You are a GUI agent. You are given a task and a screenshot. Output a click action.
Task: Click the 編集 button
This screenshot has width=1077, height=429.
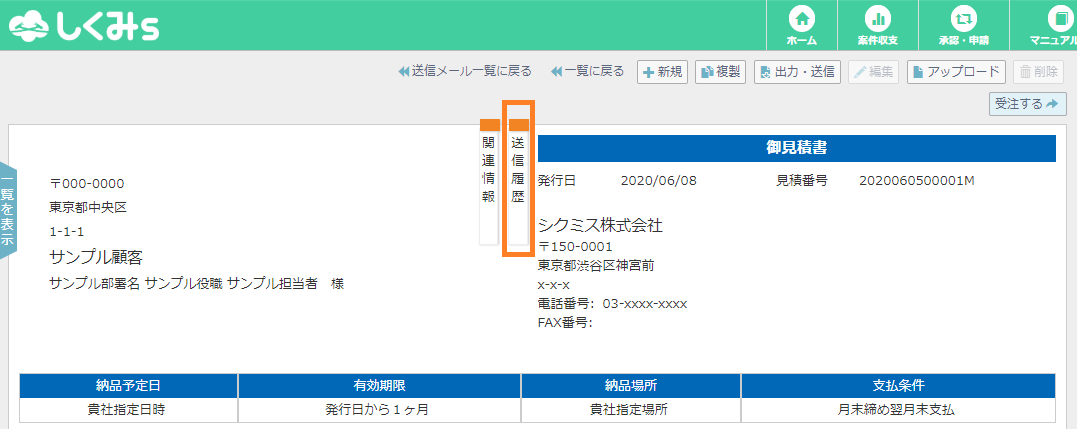[x=874, y=72]
